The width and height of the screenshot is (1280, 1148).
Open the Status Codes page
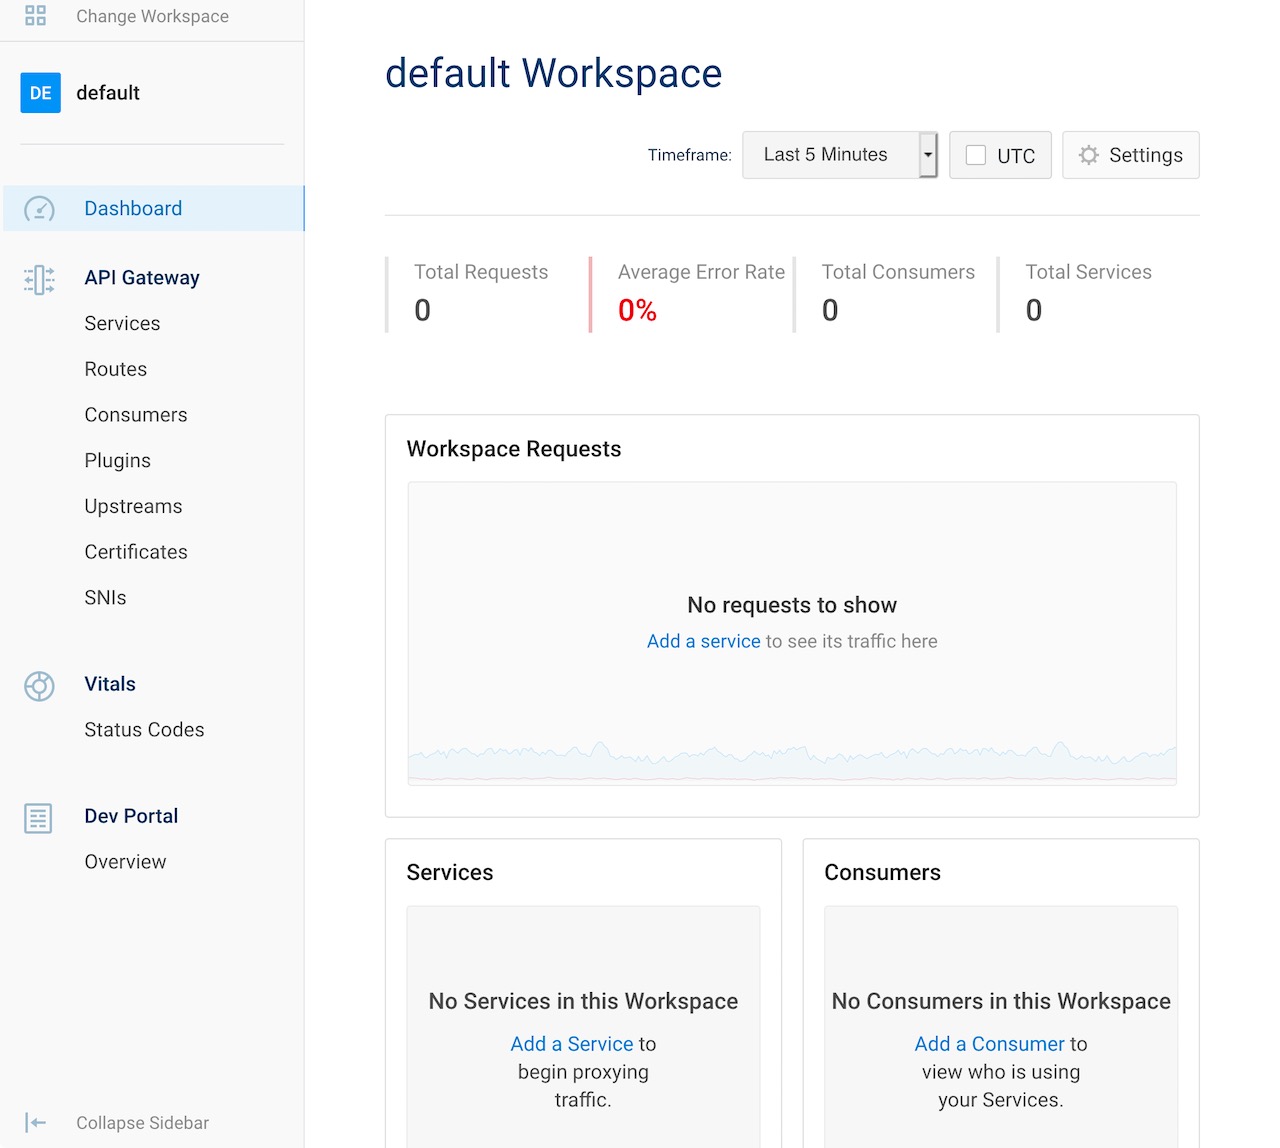[x=144, y=730]
